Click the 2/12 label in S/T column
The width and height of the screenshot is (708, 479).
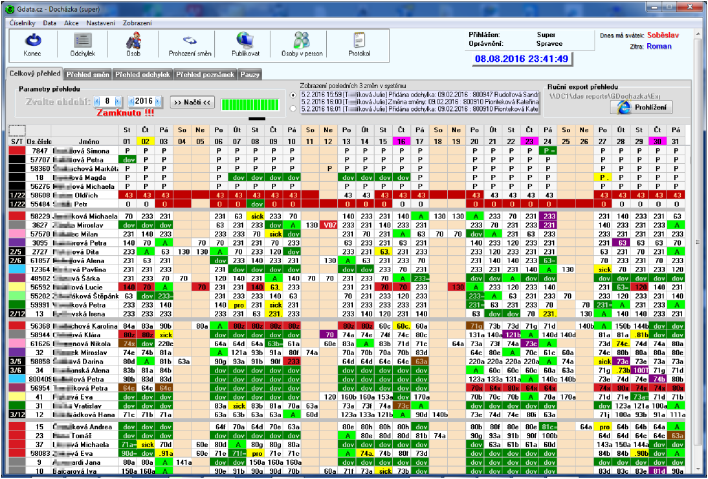point(17,314)
